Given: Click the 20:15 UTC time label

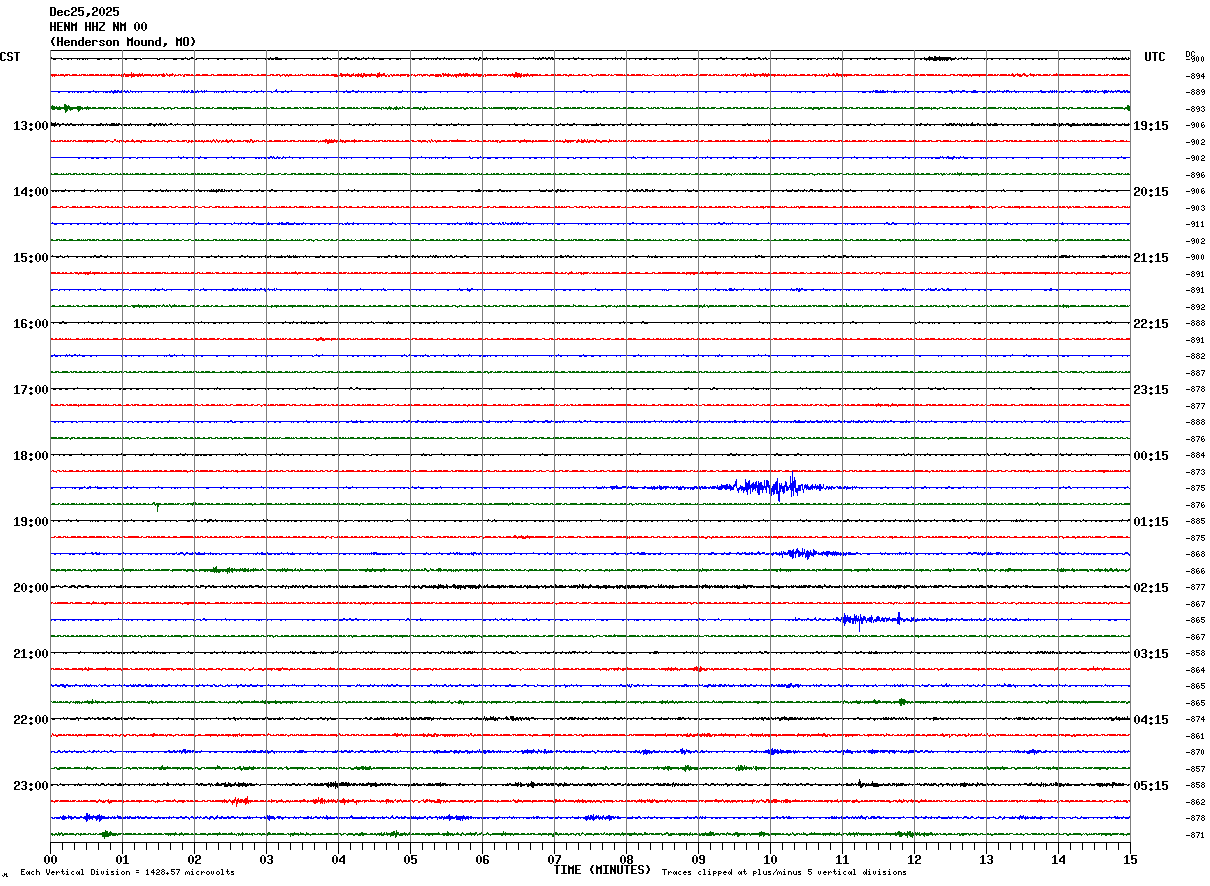Looking at the screenshot, I should pos(1150,191).
